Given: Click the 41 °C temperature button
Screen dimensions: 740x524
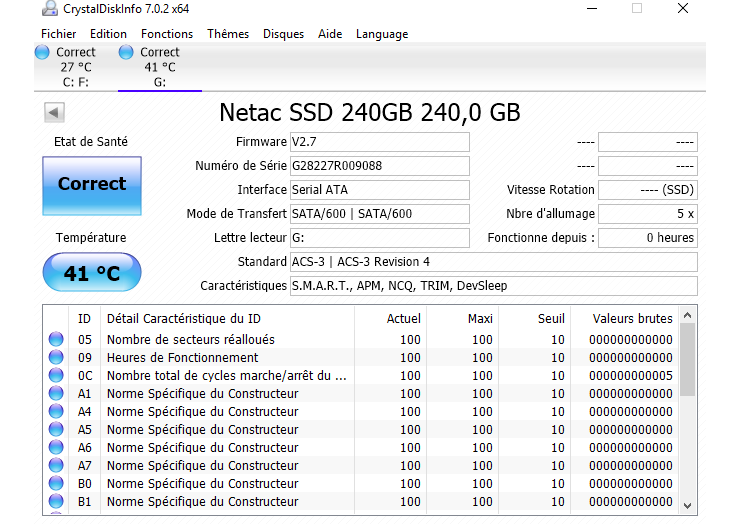Looking at the screenshot, I should pyautogui.click(x=92, y=272).
